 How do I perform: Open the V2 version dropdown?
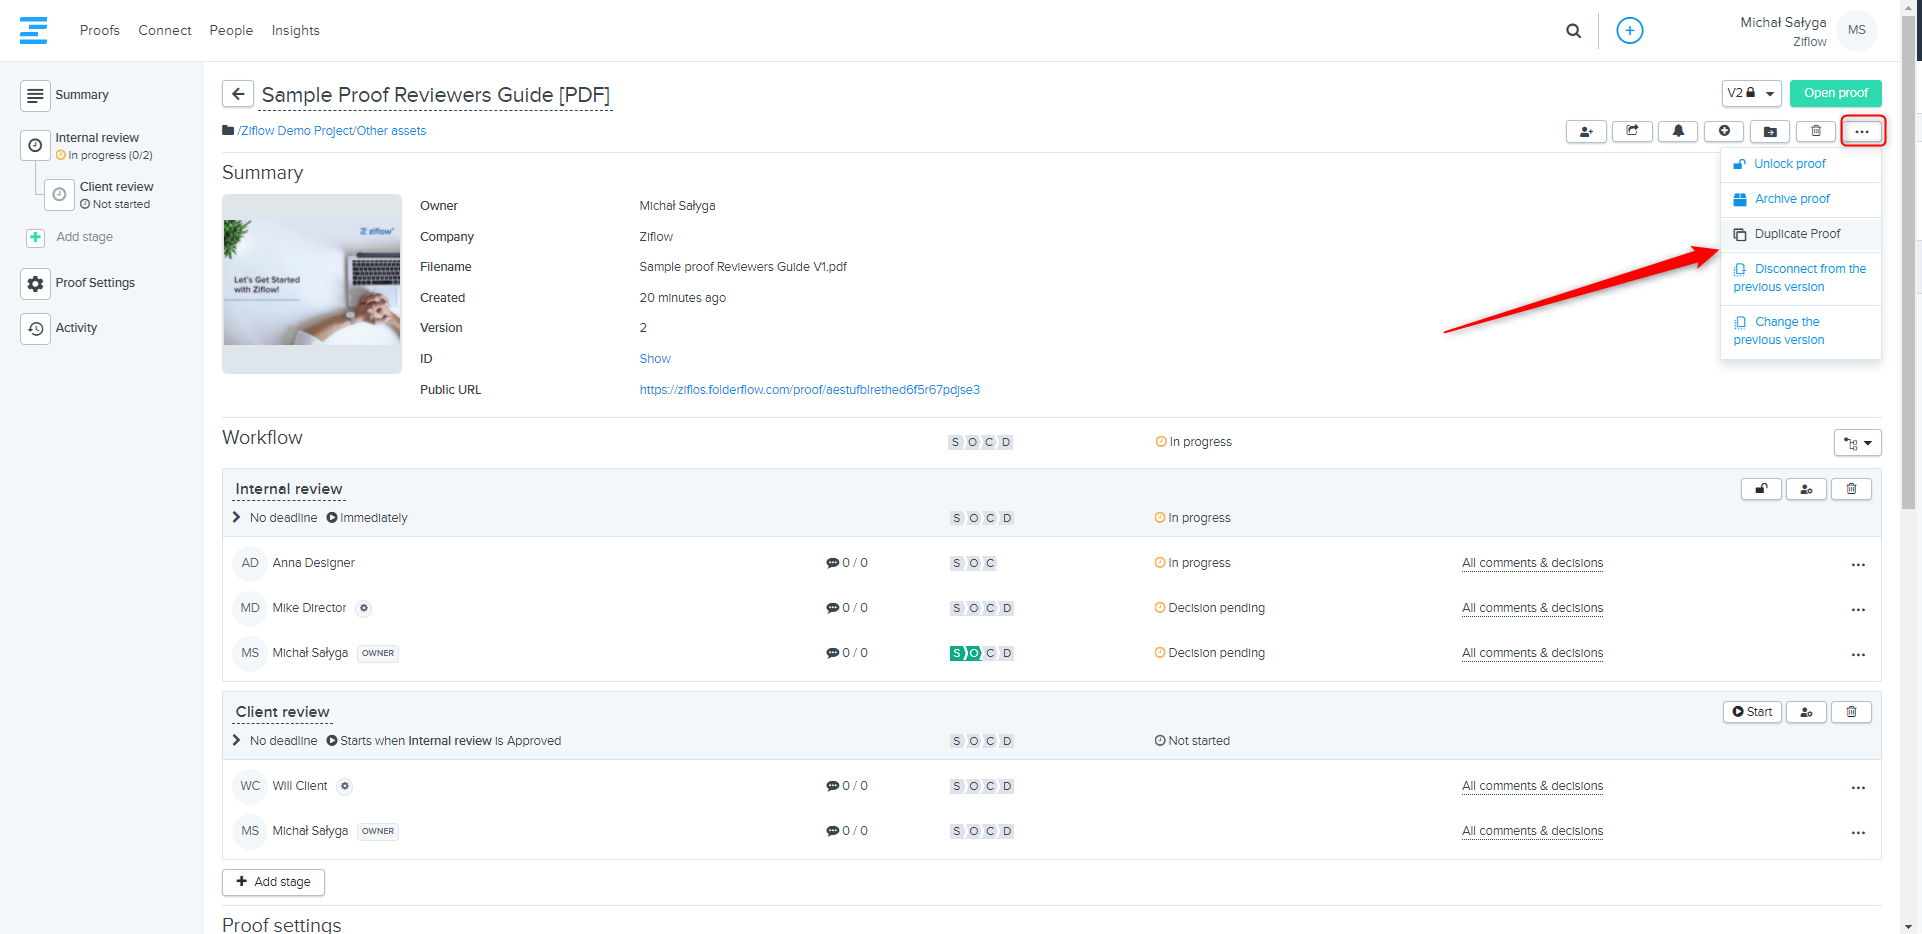(1751, 93)
